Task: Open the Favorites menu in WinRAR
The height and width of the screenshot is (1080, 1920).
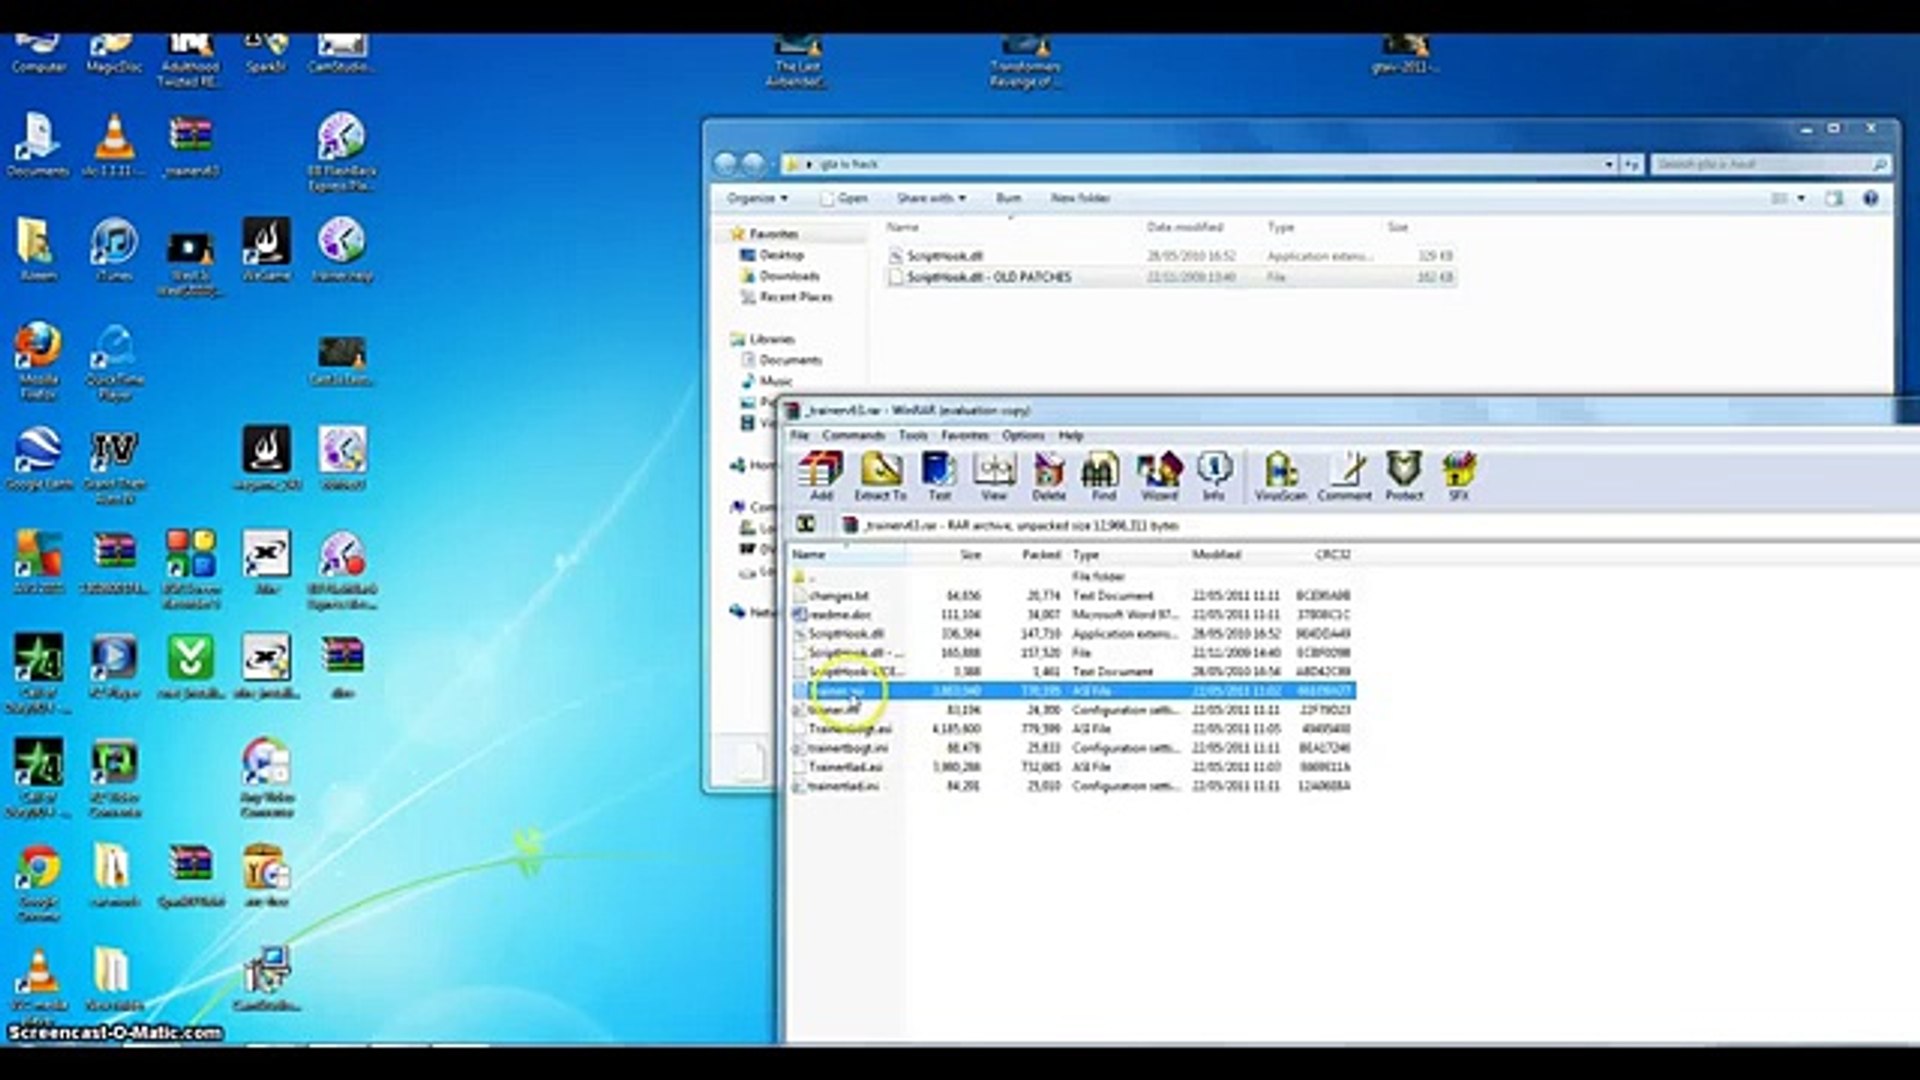Action: coord(965,435)
